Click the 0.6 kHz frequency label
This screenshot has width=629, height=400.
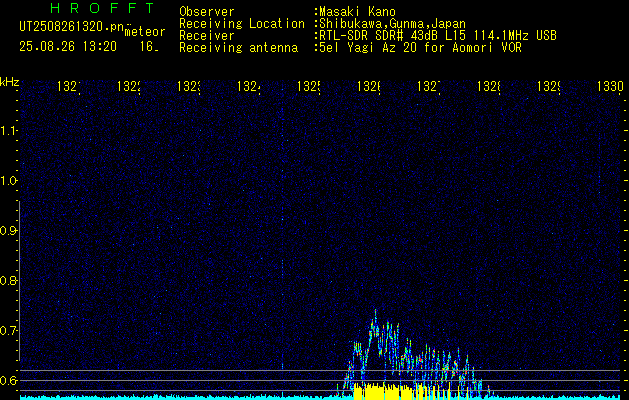[x=8, y=380]
